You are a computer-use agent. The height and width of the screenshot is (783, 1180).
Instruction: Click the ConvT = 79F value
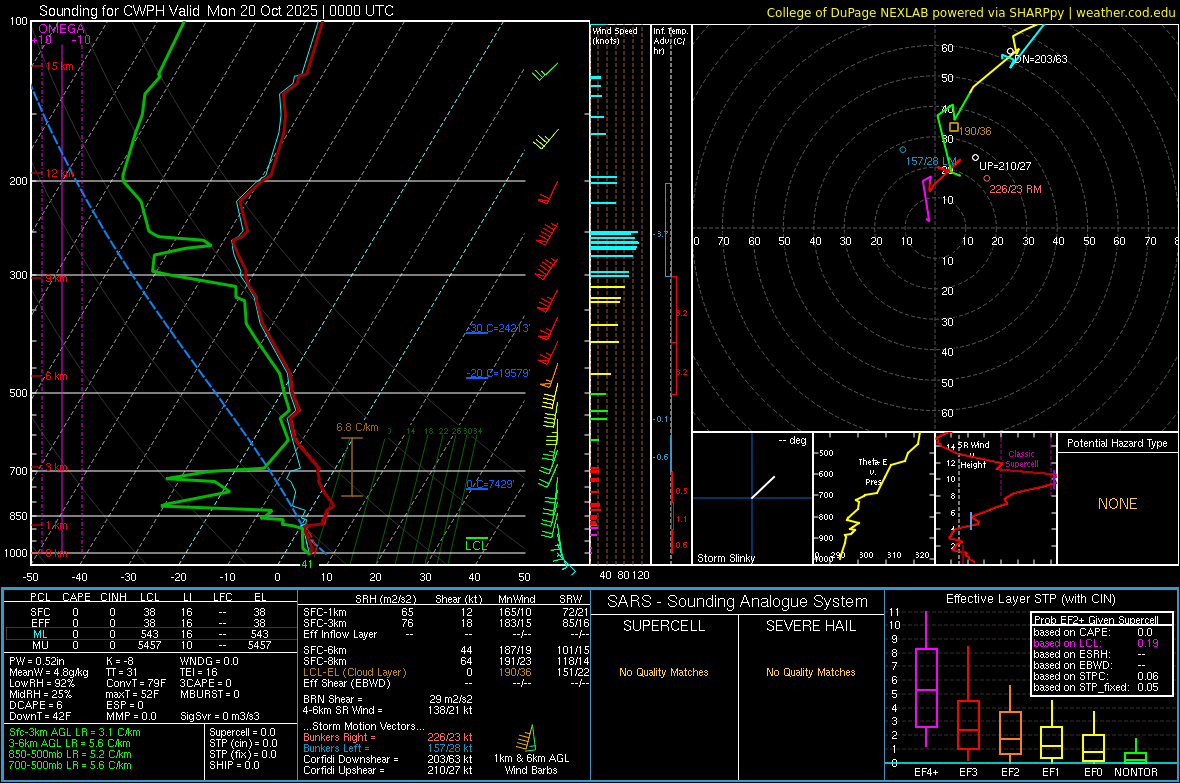pyautogui.click(x=136, y=684)
